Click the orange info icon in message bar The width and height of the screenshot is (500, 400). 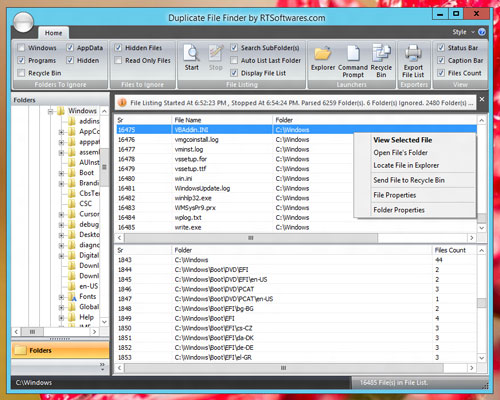[x=122, y=103]
